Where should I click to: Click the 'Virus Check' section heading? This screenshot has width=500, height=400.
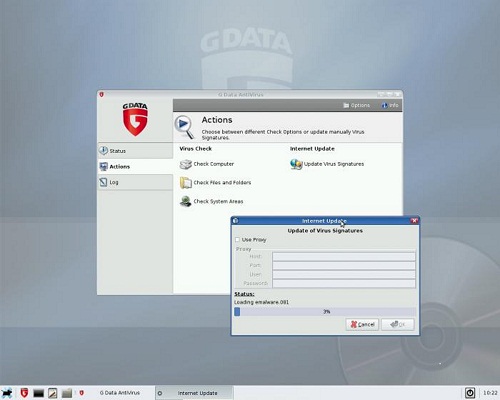pos(196,149)
